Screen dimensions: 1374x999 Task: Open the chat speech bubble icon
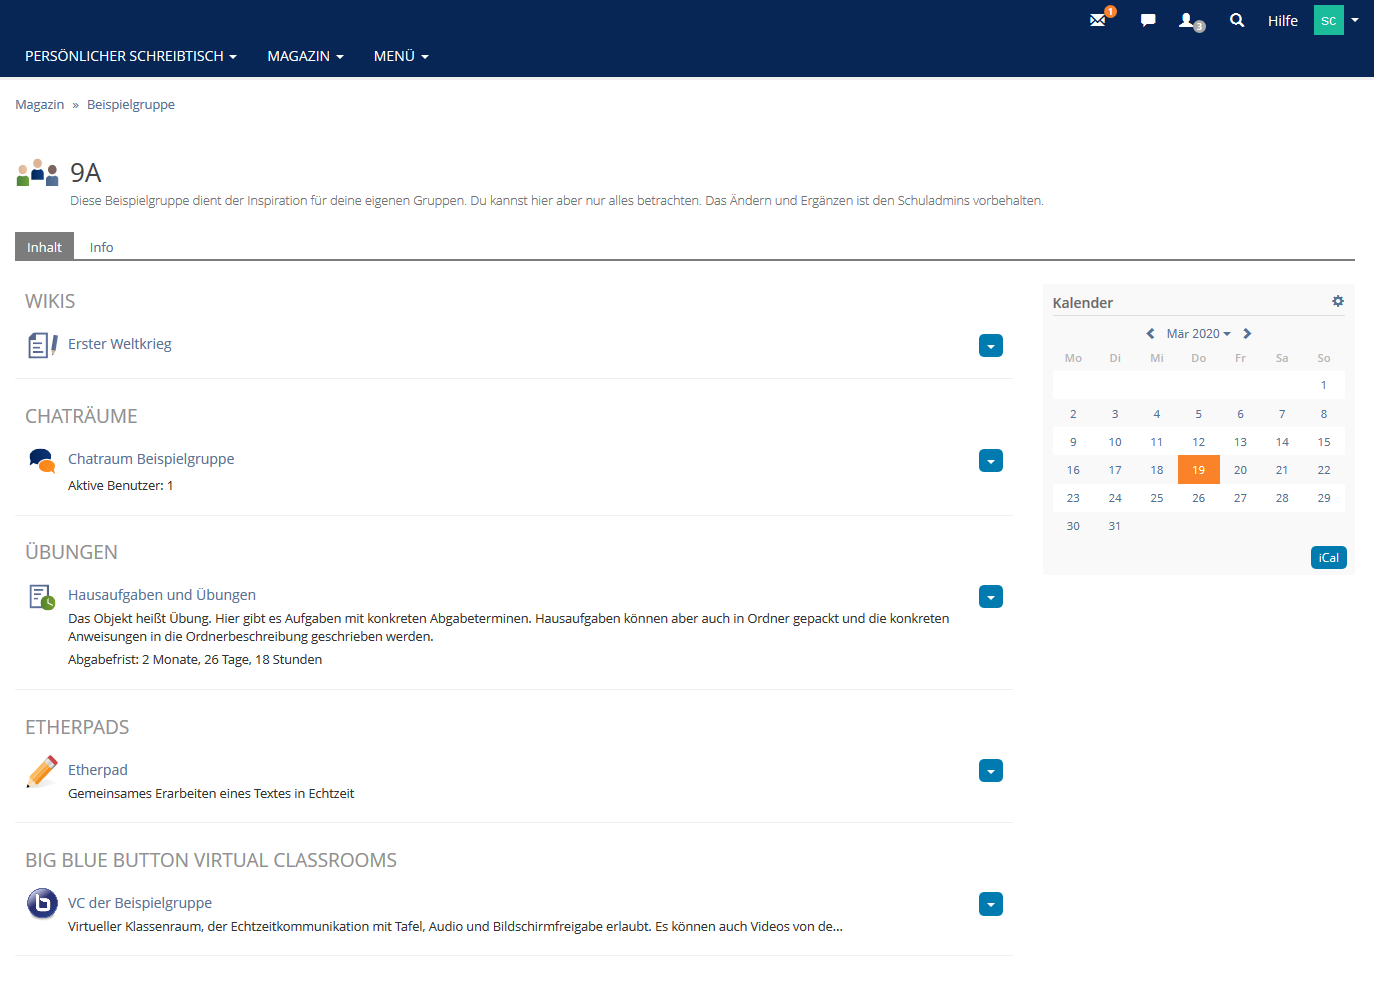pyautogui.click(x=1148, y=20)
